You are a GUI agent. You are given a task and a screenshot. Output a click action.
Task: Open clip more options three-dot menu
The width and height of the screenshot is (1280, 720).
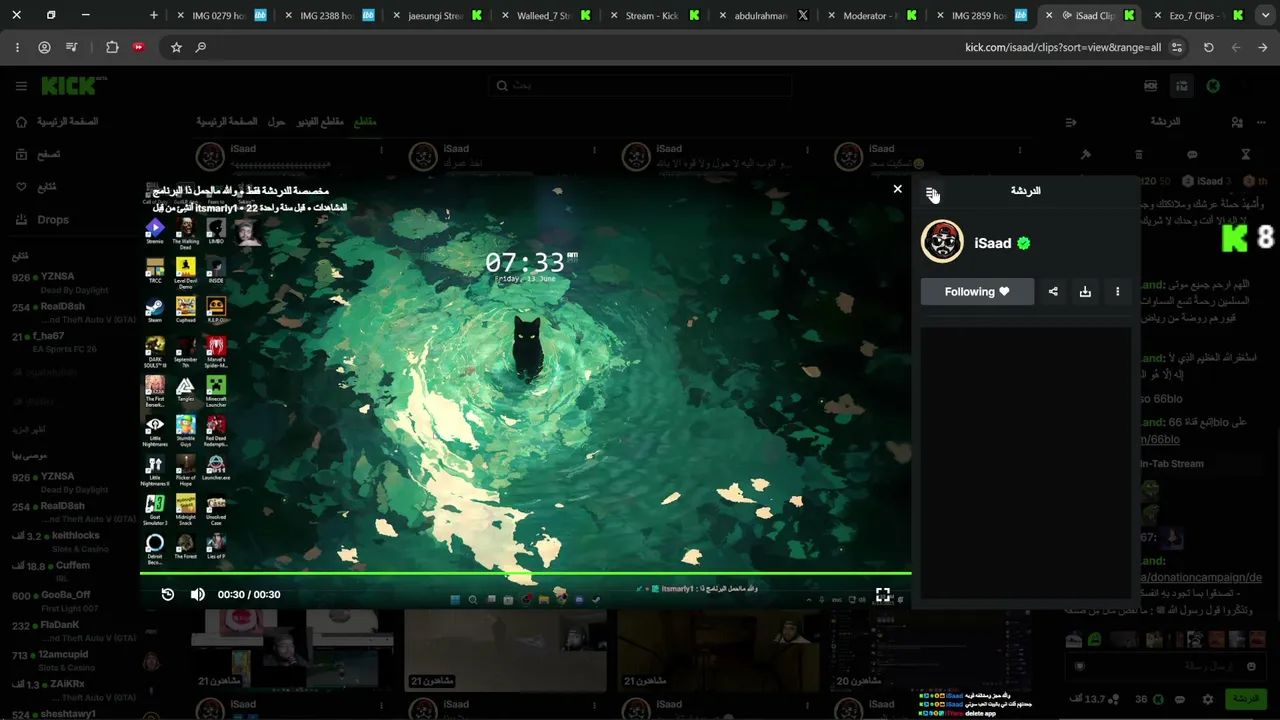[1117, 292]
